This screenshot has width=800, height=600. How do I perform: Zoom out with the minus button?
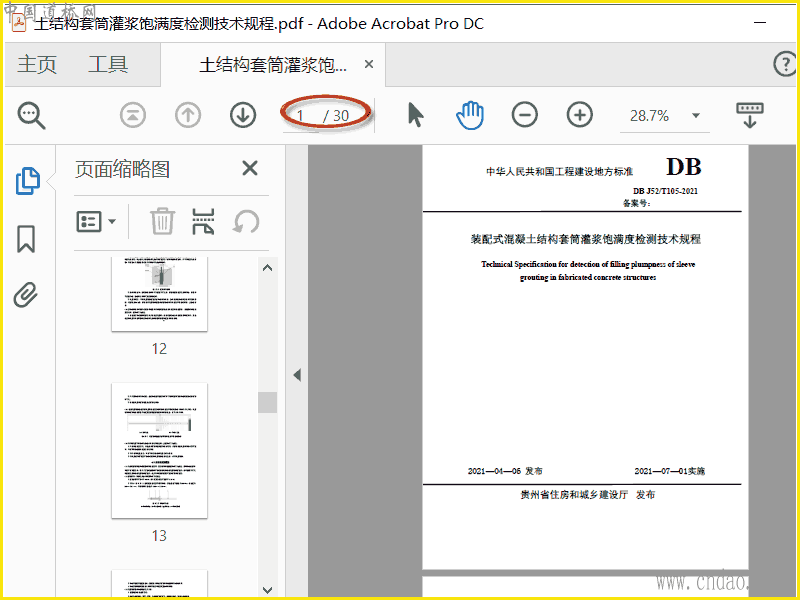(x=524, y=115)
